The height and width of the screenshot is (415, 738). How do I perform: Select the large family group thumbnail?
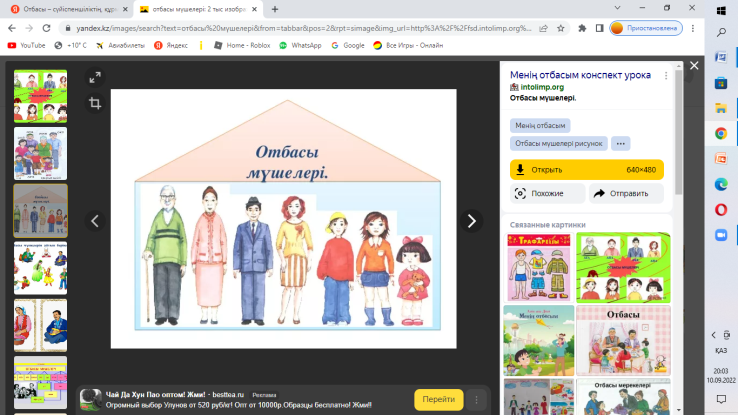click(x=40, y=153)
